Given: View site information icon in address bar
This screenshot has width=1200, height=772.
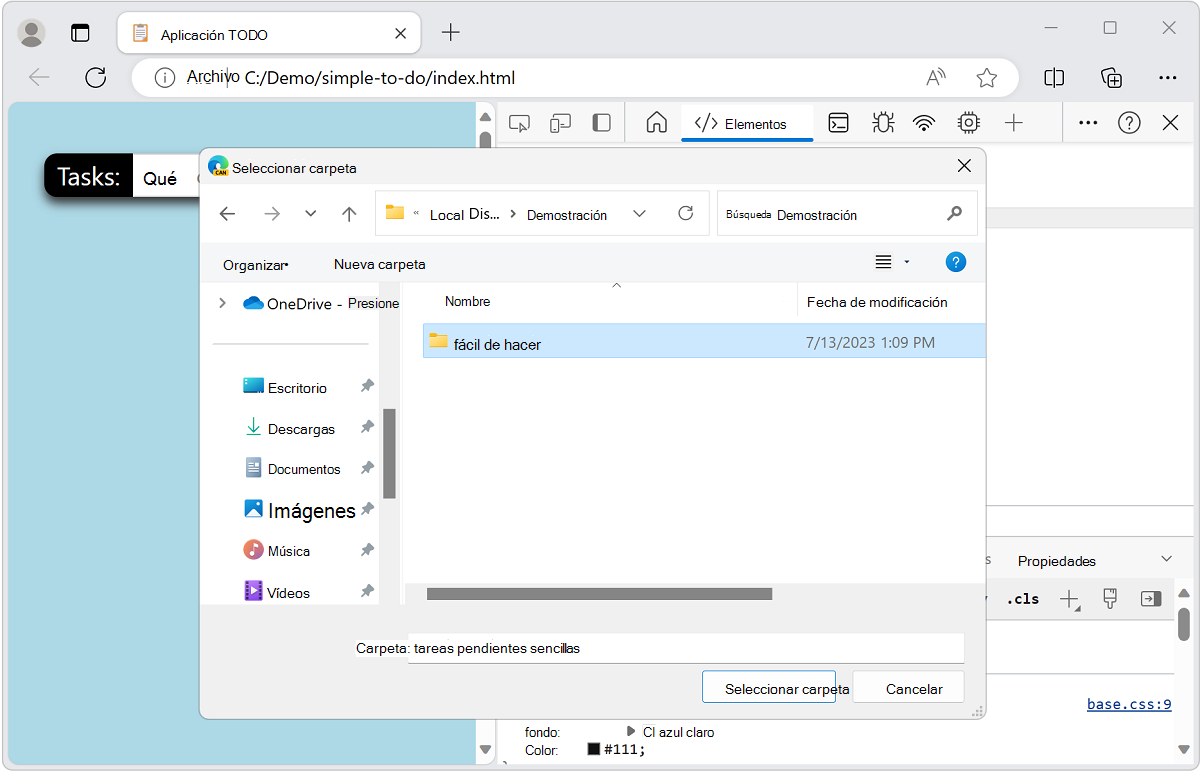Looking at the screenshot, I should (165, 77).
